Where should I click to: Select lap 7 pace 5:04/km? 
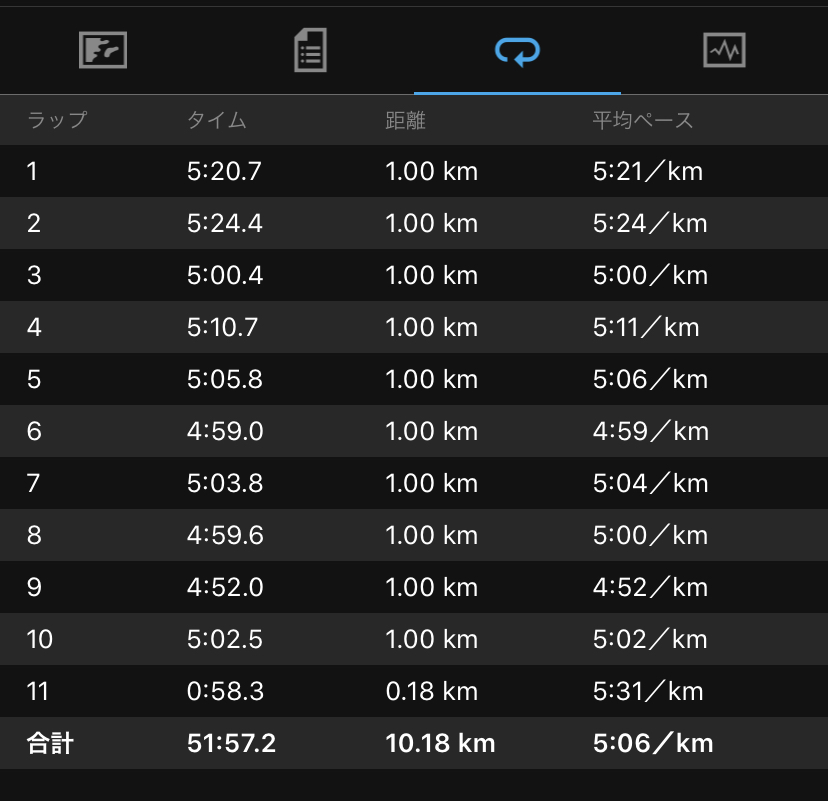tap(650, 483)
